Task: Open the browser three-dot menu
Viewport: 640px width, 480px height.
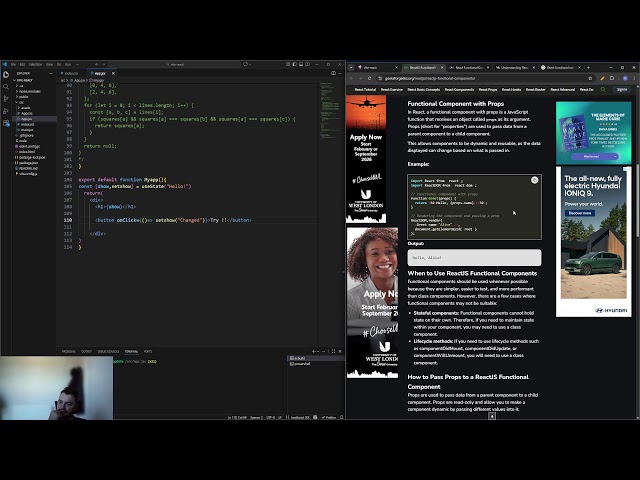Action: point(634,78)
